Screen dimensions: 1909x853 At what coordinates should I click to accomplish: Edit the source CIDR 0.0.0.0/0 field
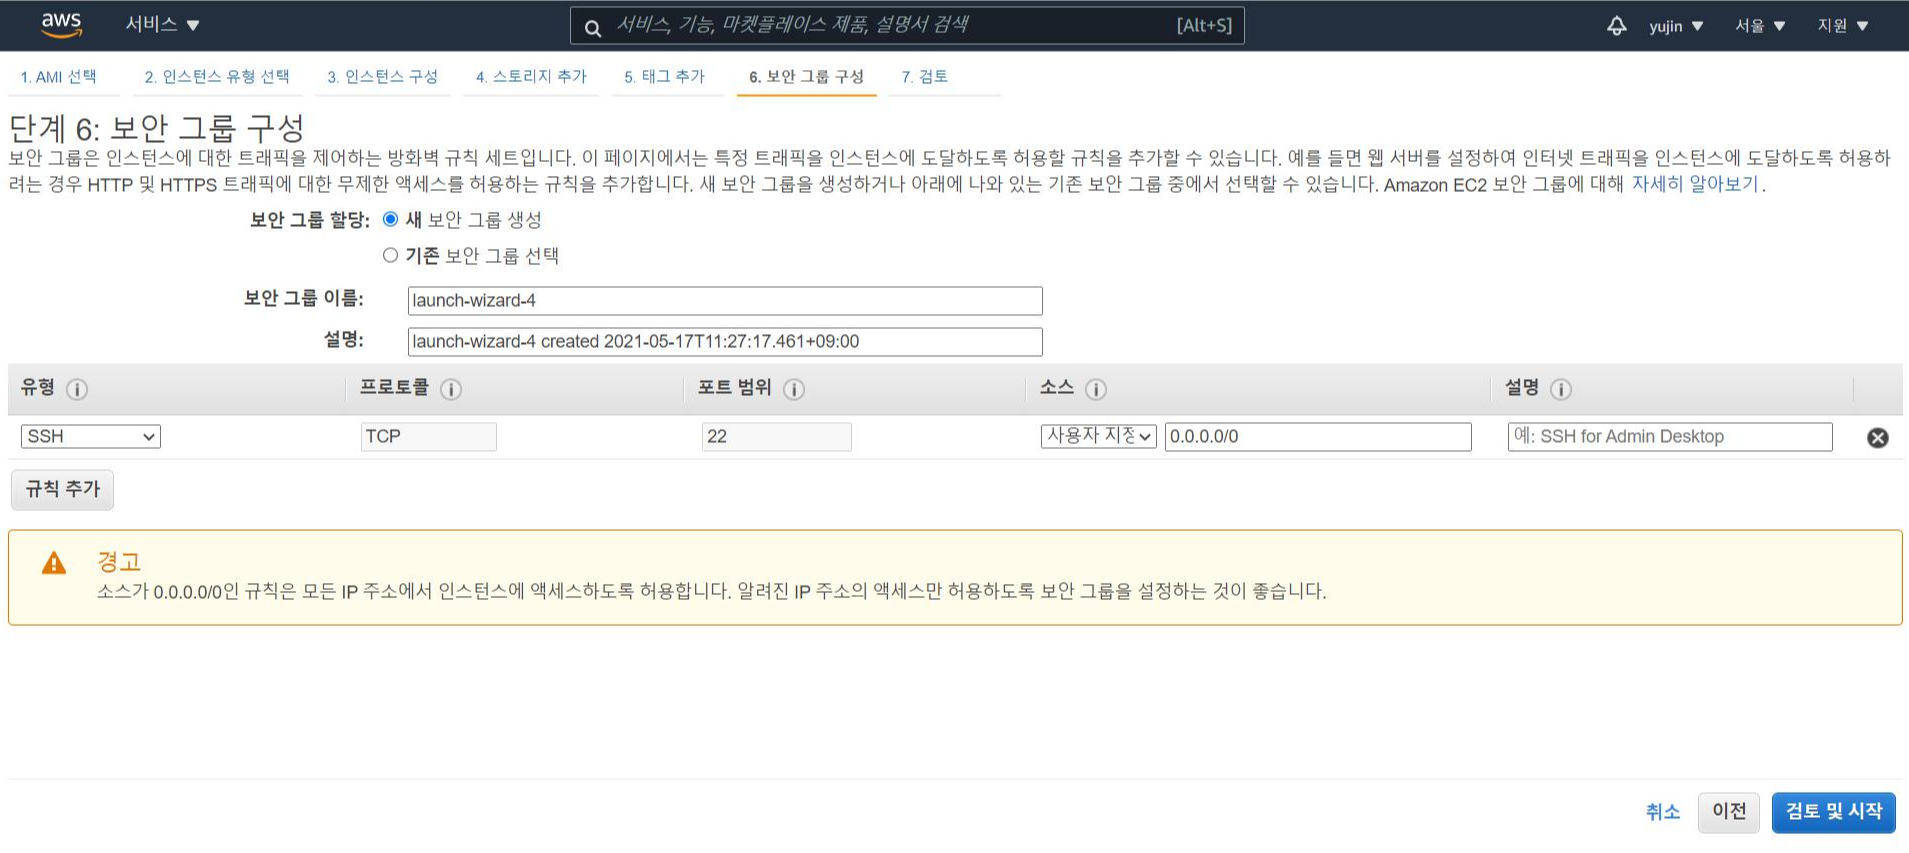tap(1318, 436)
